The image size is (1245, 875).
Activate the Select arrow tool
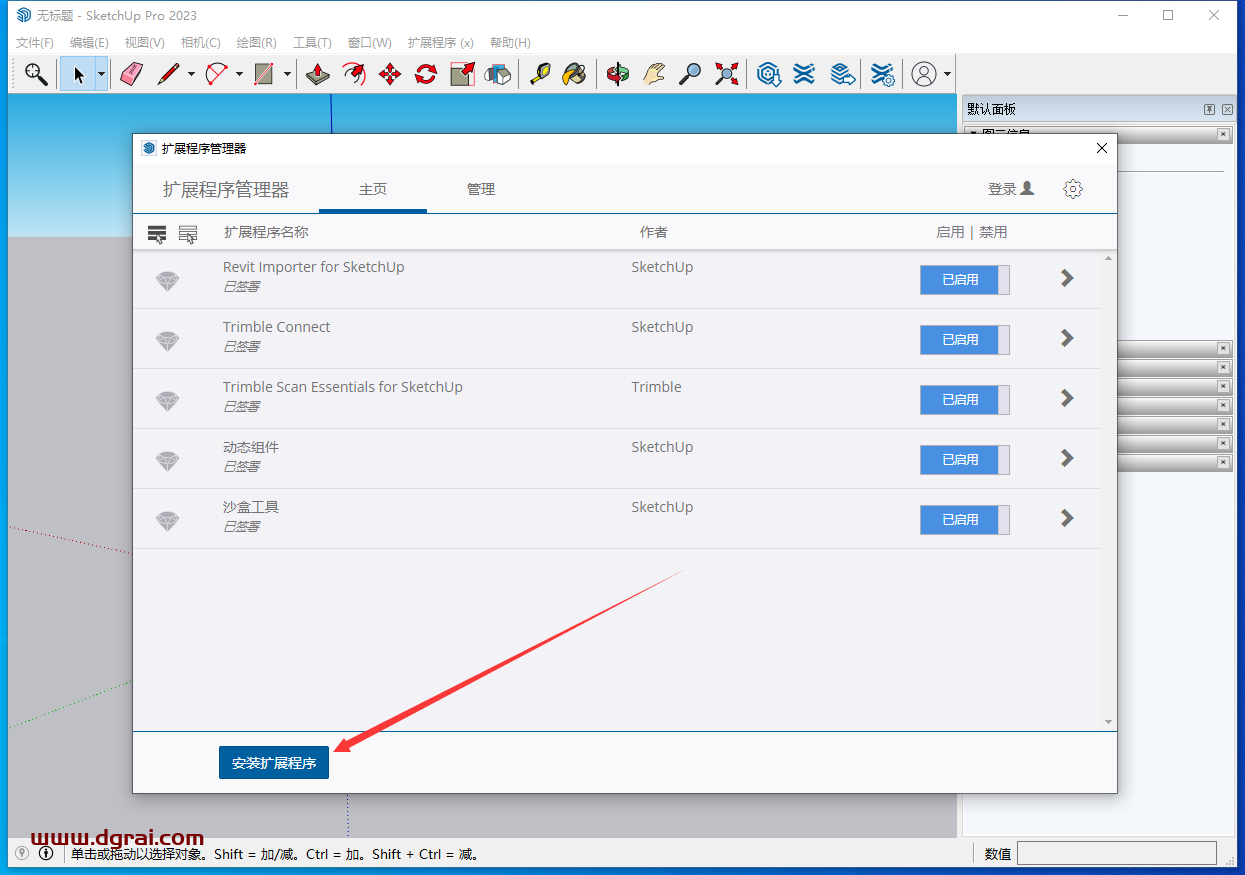(78, 74)
